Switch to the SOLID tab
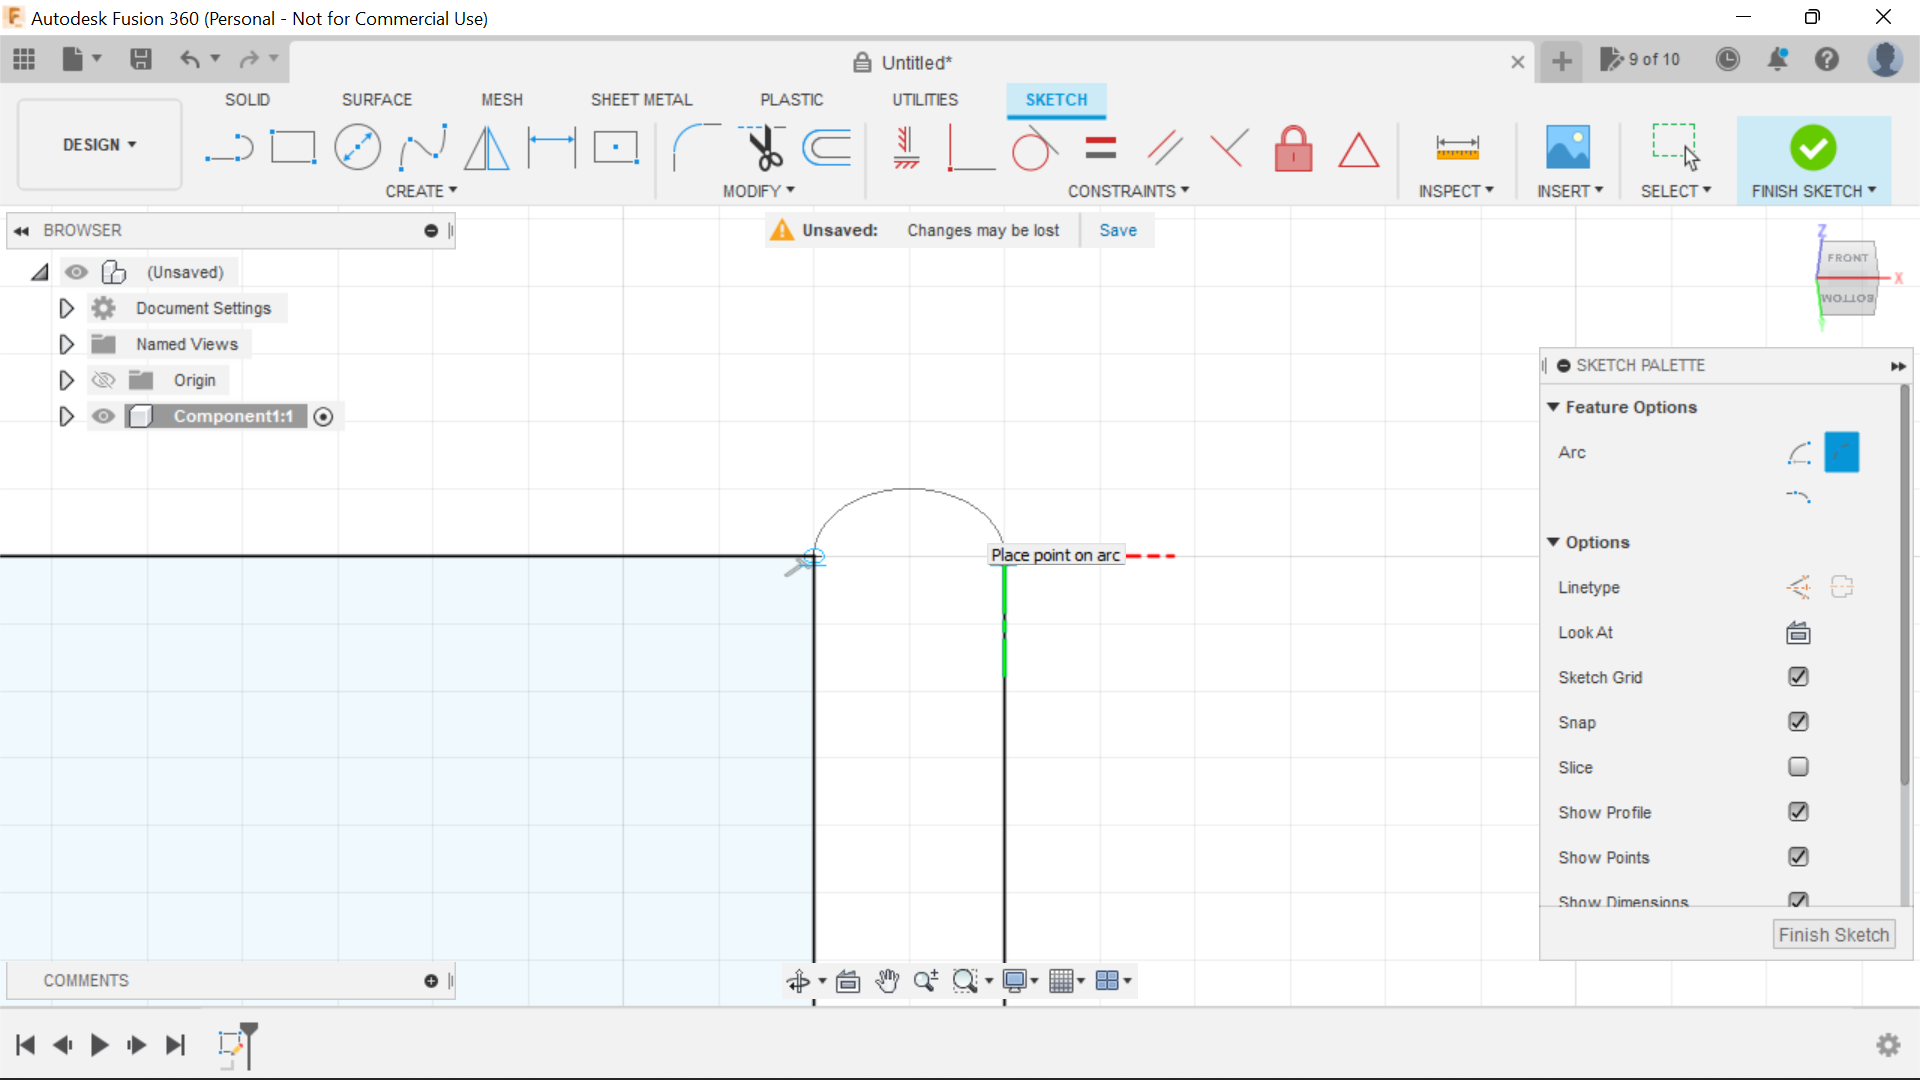This screenshot has height=1080, width=1920. click(247, 100)
